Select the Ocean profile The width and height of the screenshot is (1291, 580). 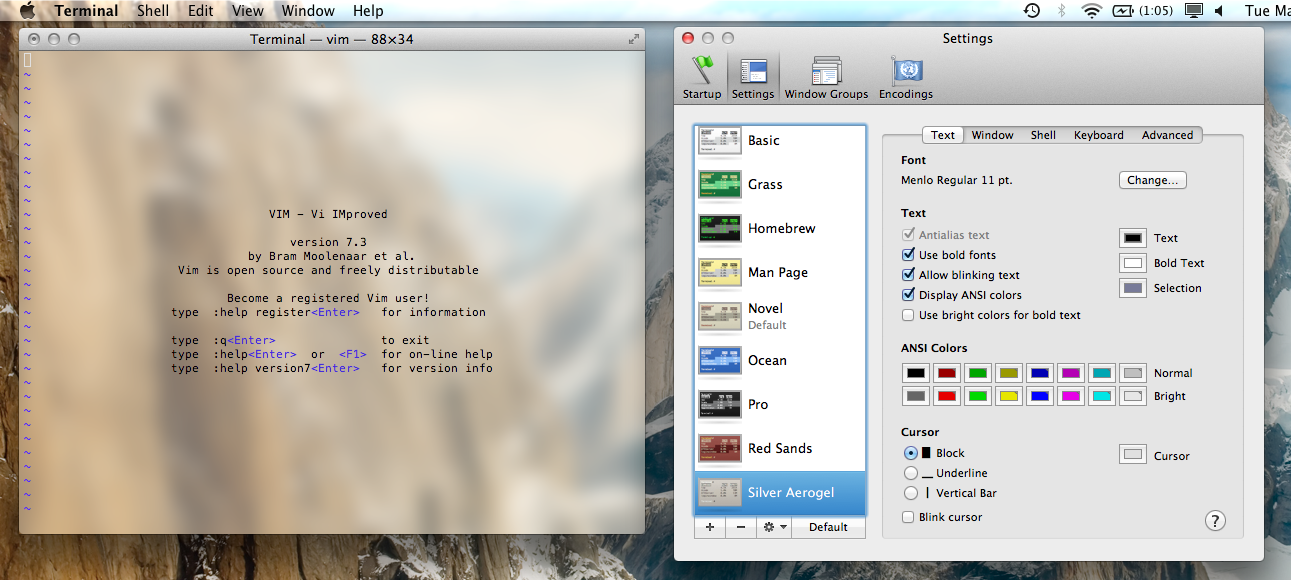[780, 361]
